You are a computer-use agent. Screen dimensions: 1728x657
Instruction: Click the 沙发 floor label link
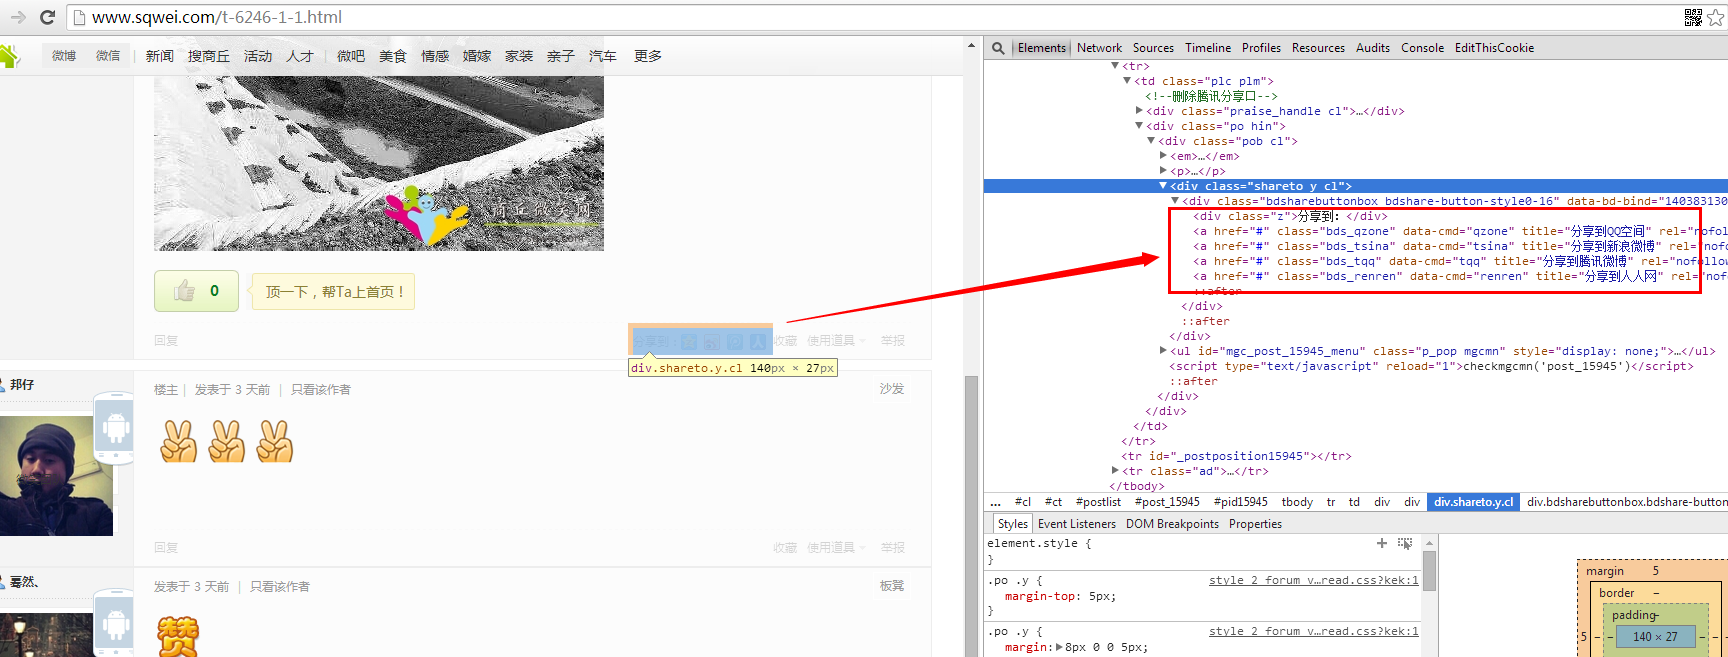[x=892, y=389]
